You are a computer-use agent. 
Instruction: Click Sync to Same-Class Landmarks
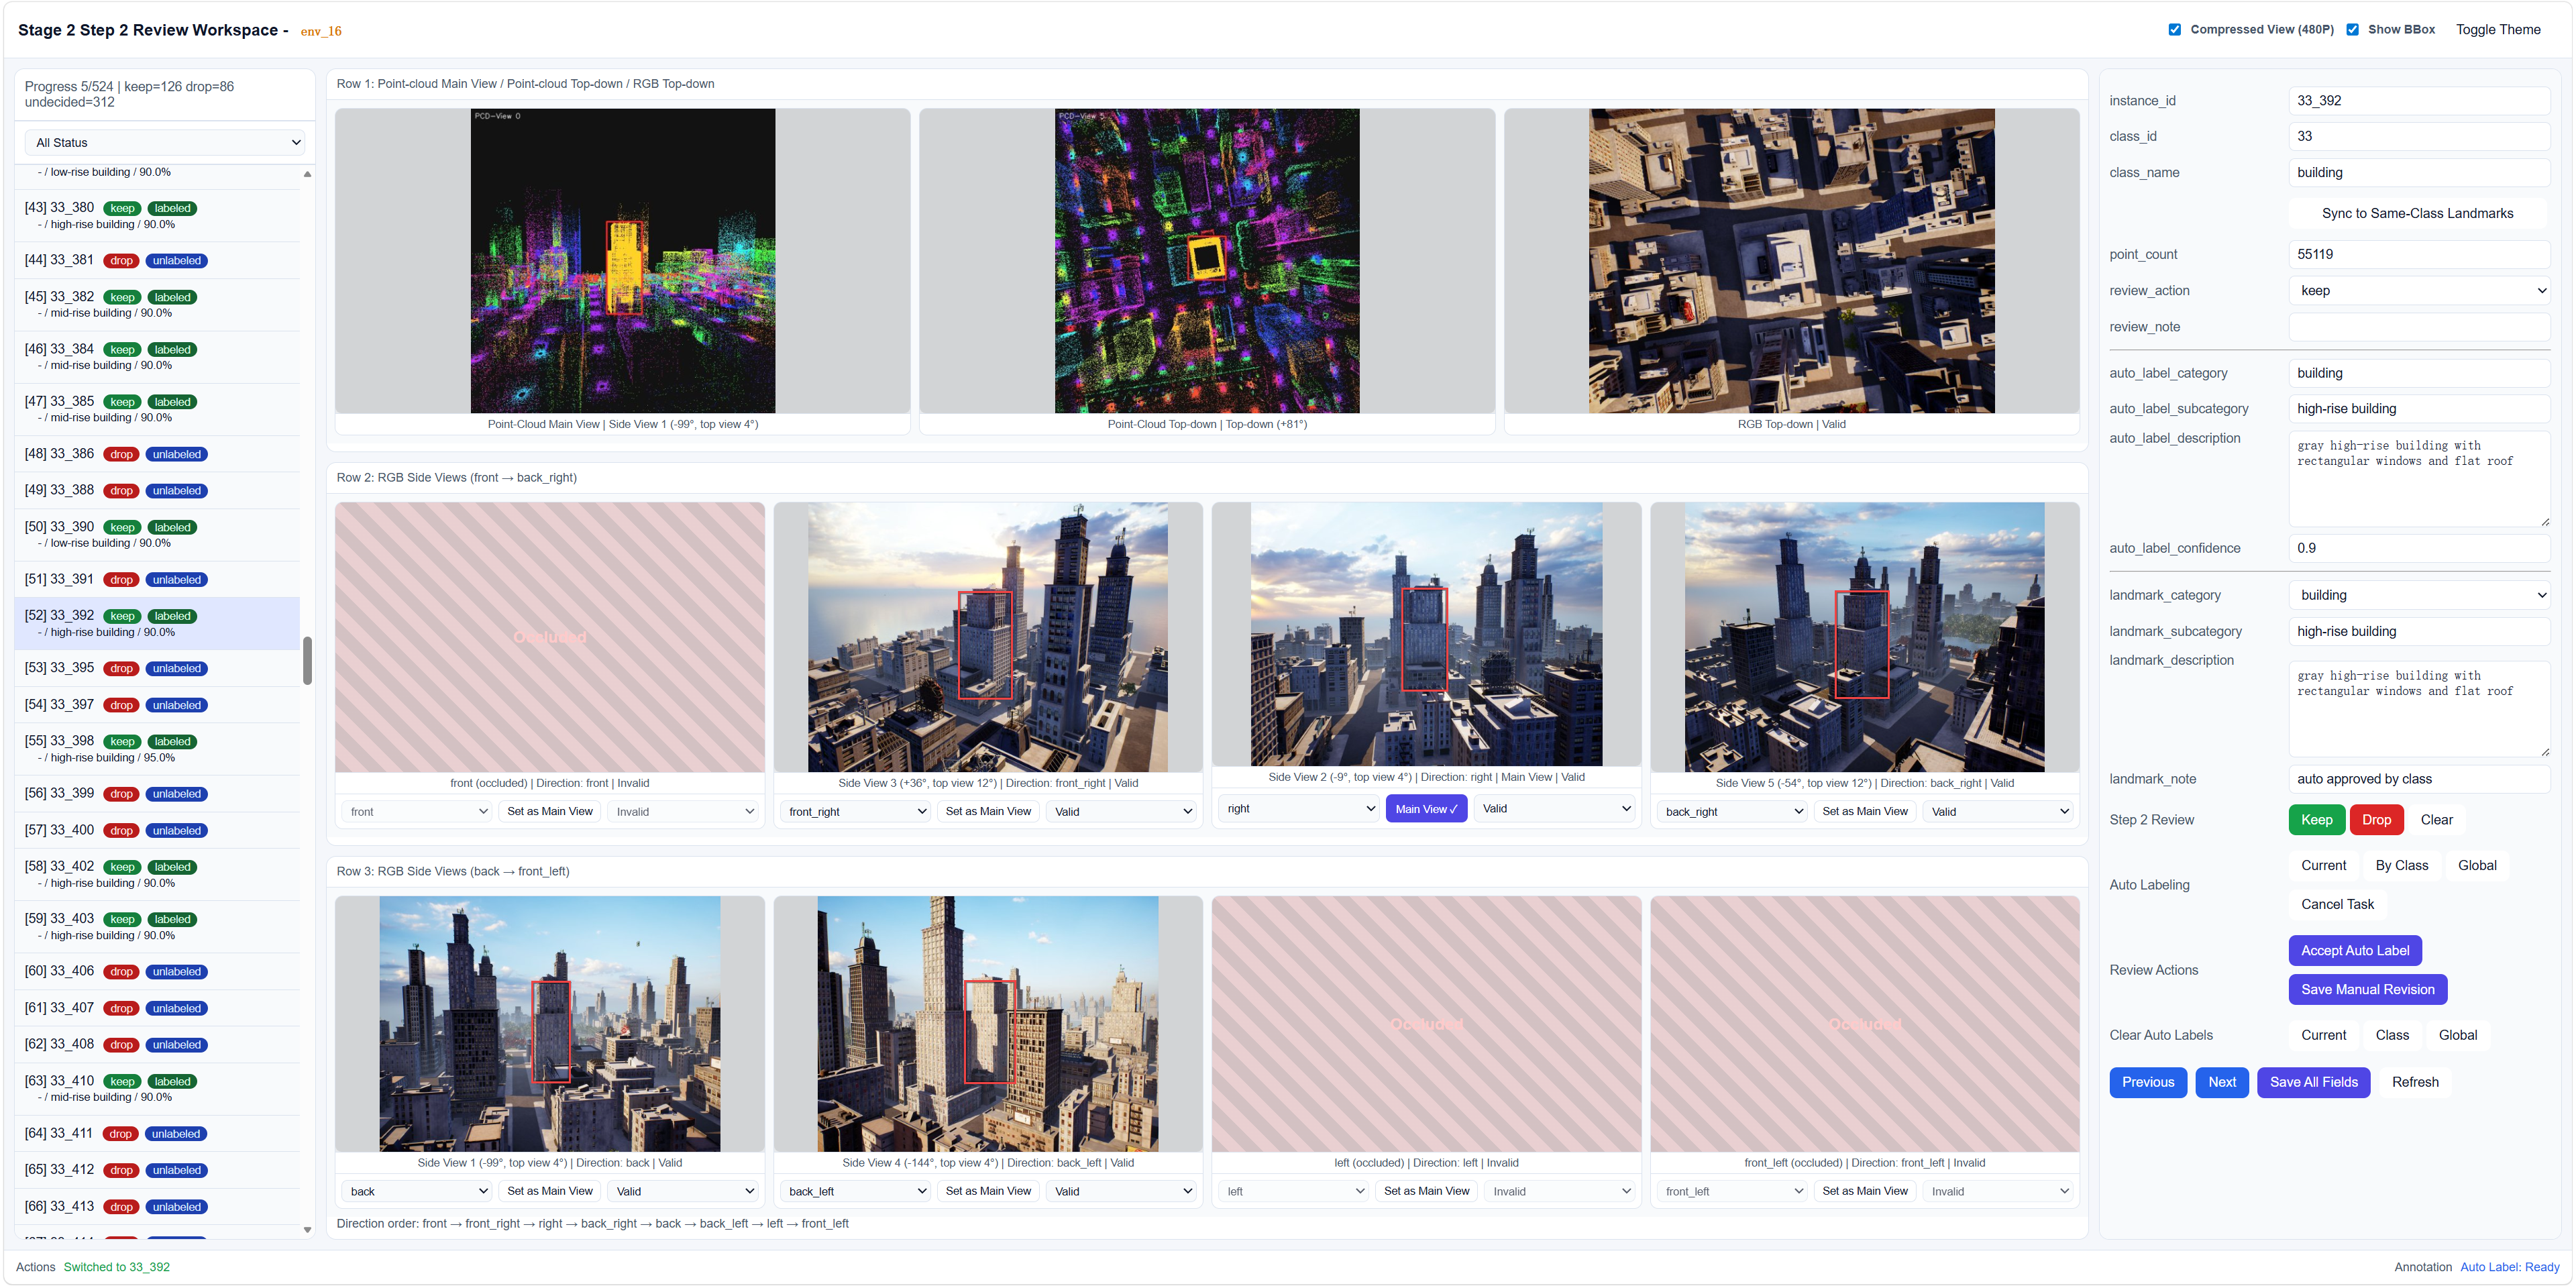point(2418,213)
